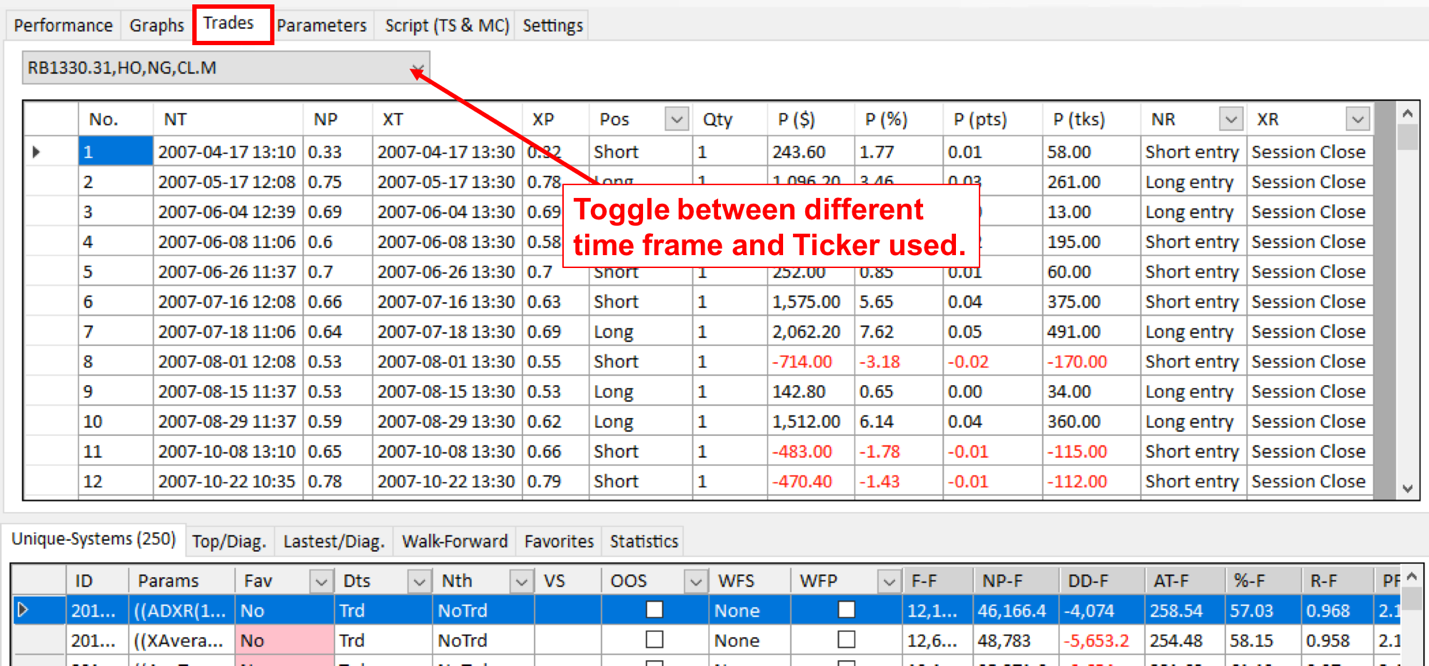The width and height of the screenshot is (1429, 666).
Task: Select the pink Fav cell in second row
Action: [x=284, y=640]
